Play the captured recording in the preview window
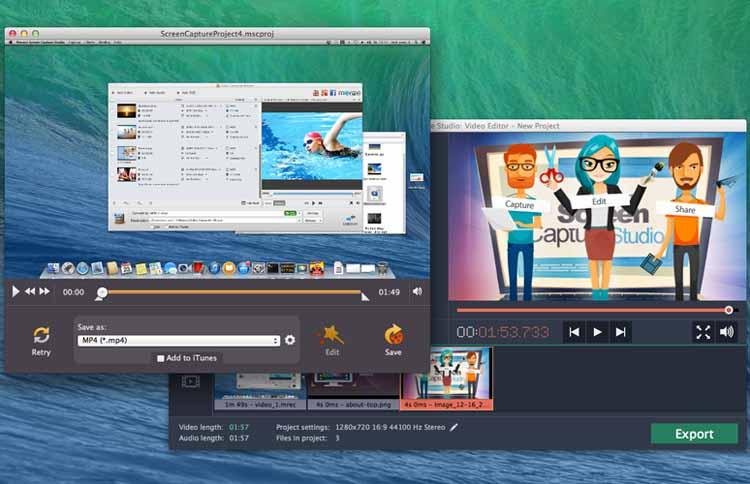The width and height of the screenshot is (750, 484). tap(15, 291)
